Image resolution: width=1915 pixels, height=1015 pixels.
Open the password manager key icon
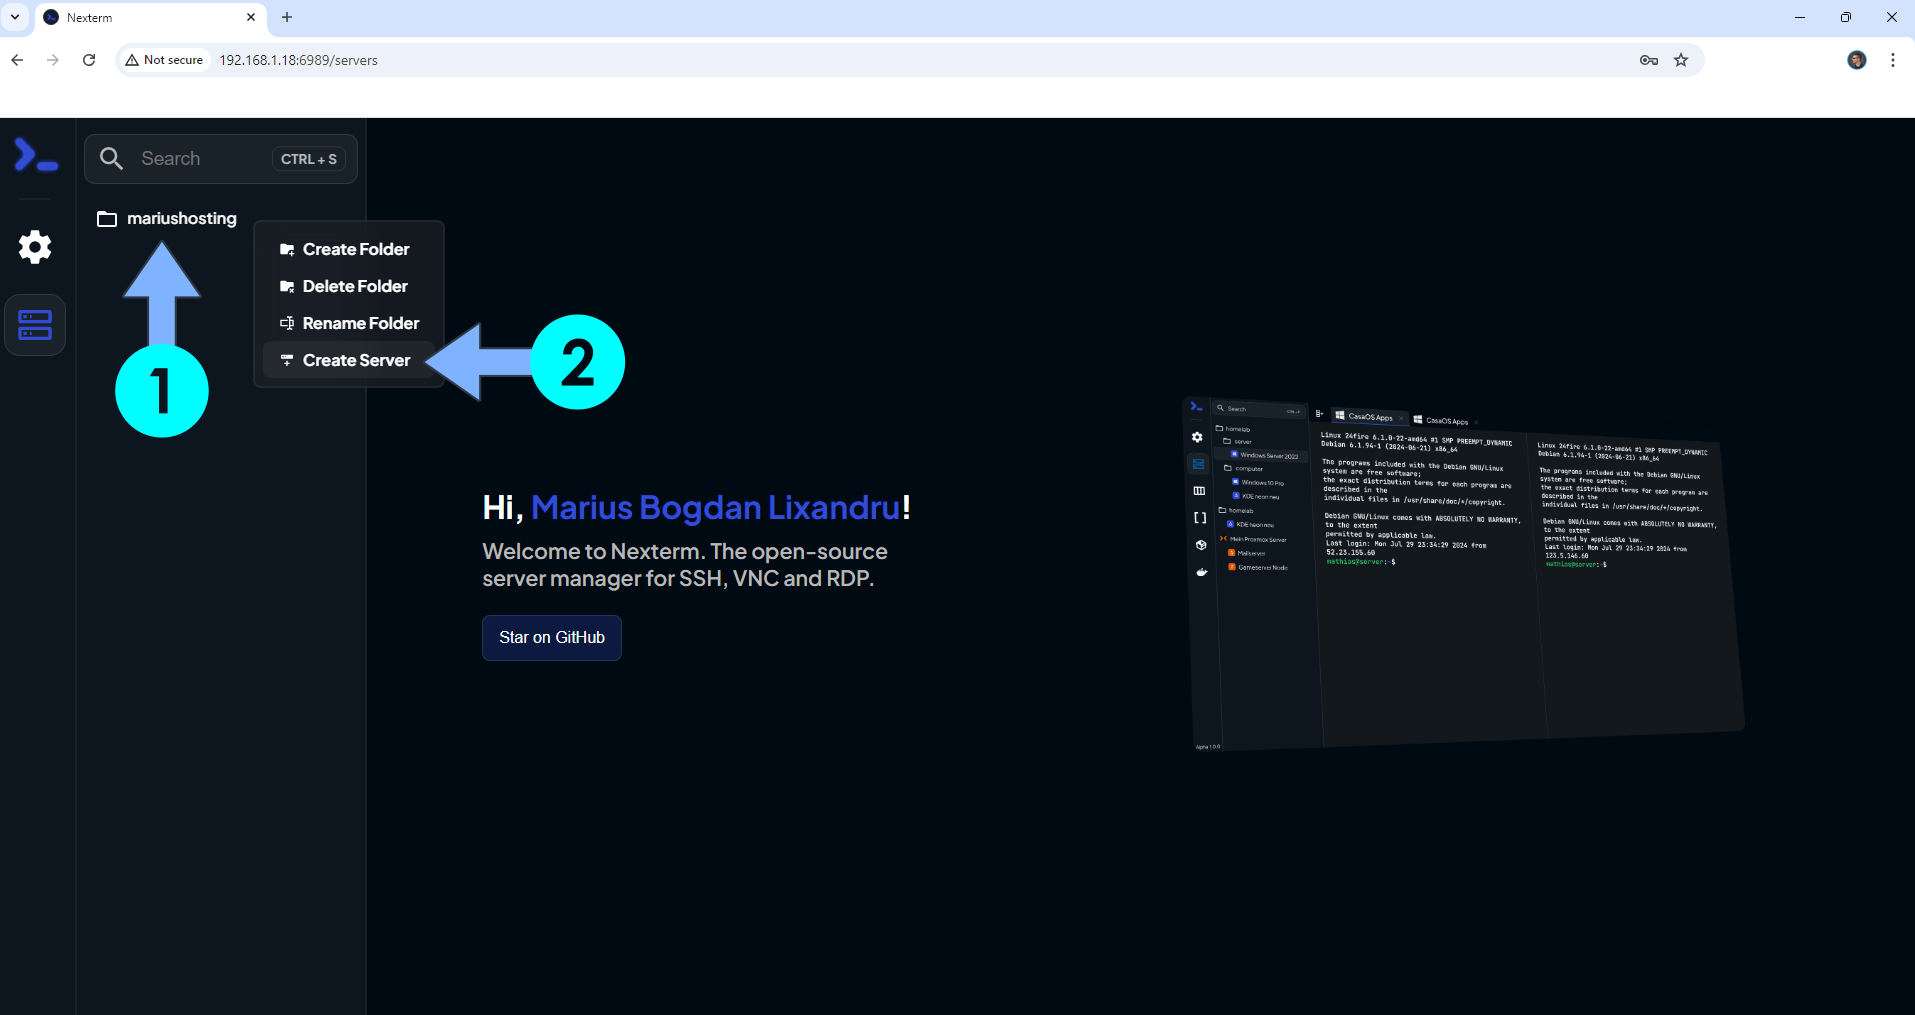point(1649,60)
